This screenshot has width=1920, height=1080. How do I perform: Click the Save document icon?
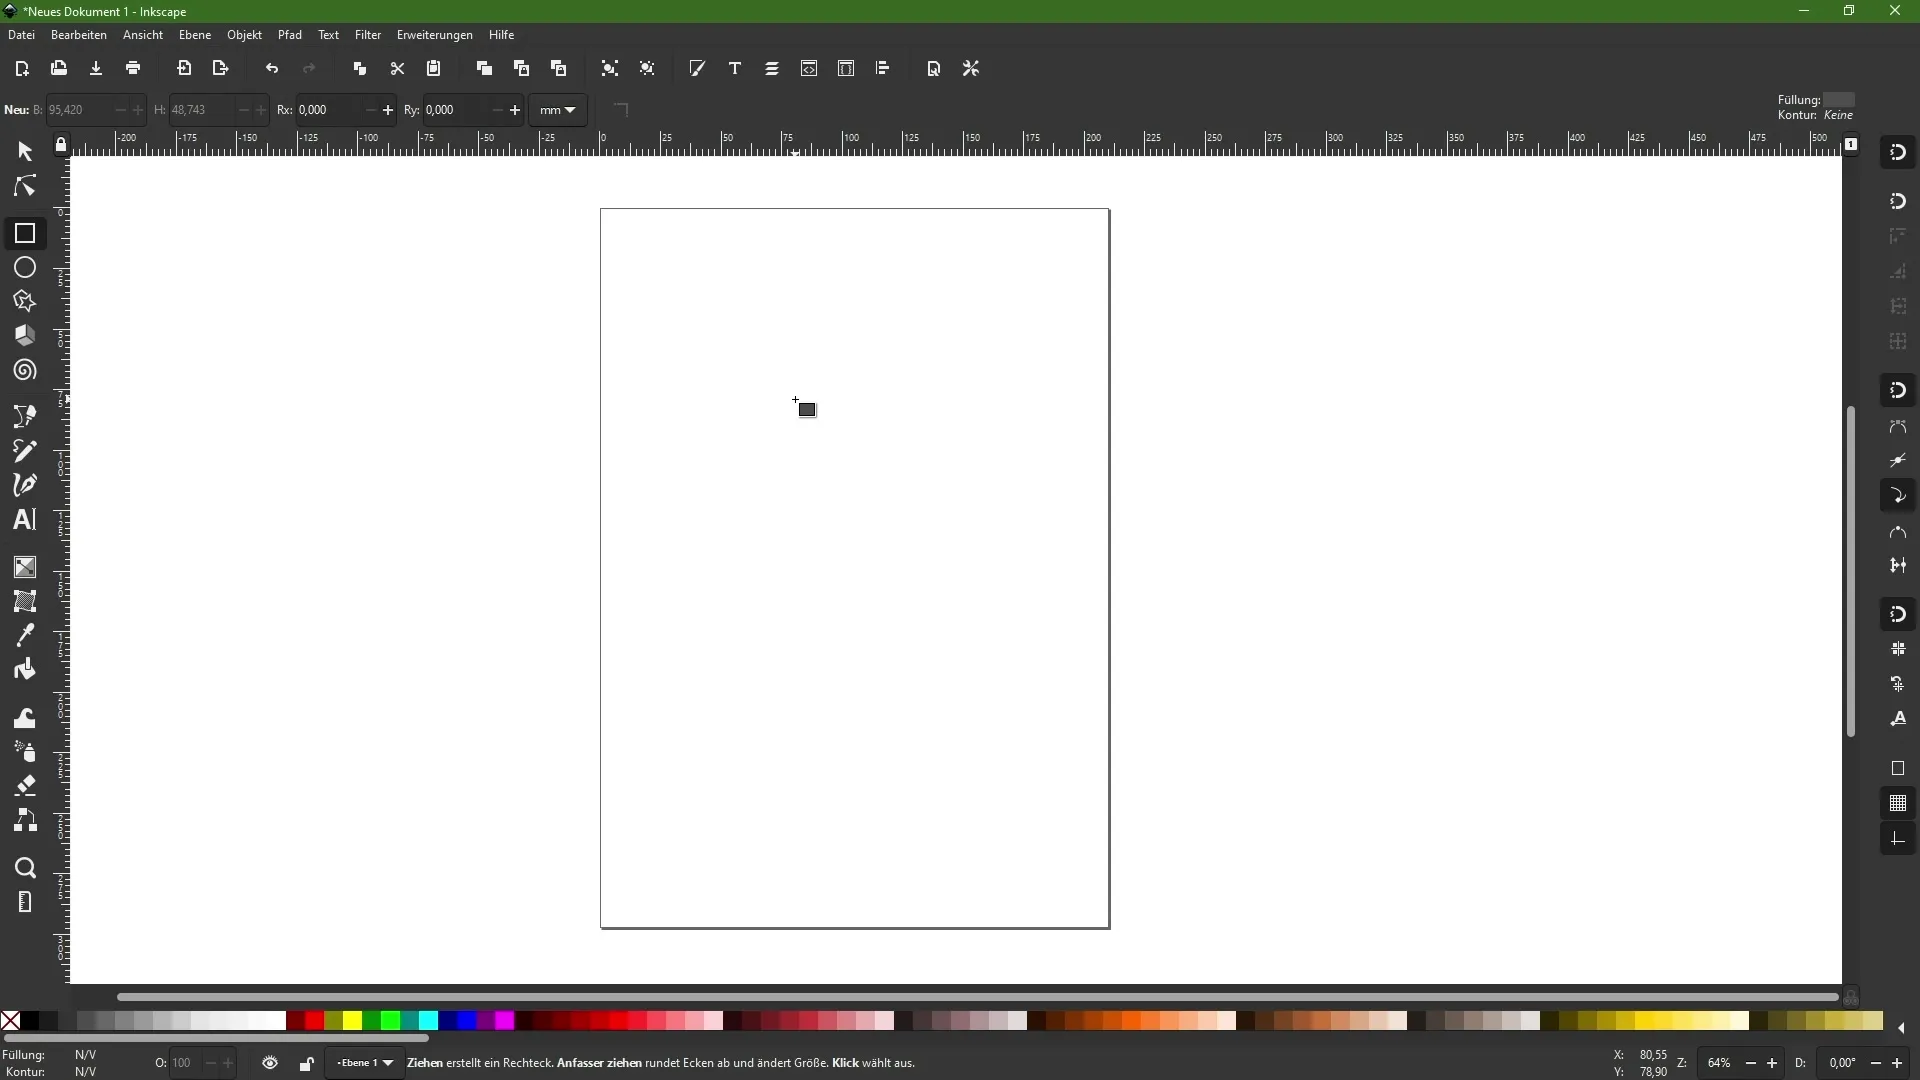96,69
